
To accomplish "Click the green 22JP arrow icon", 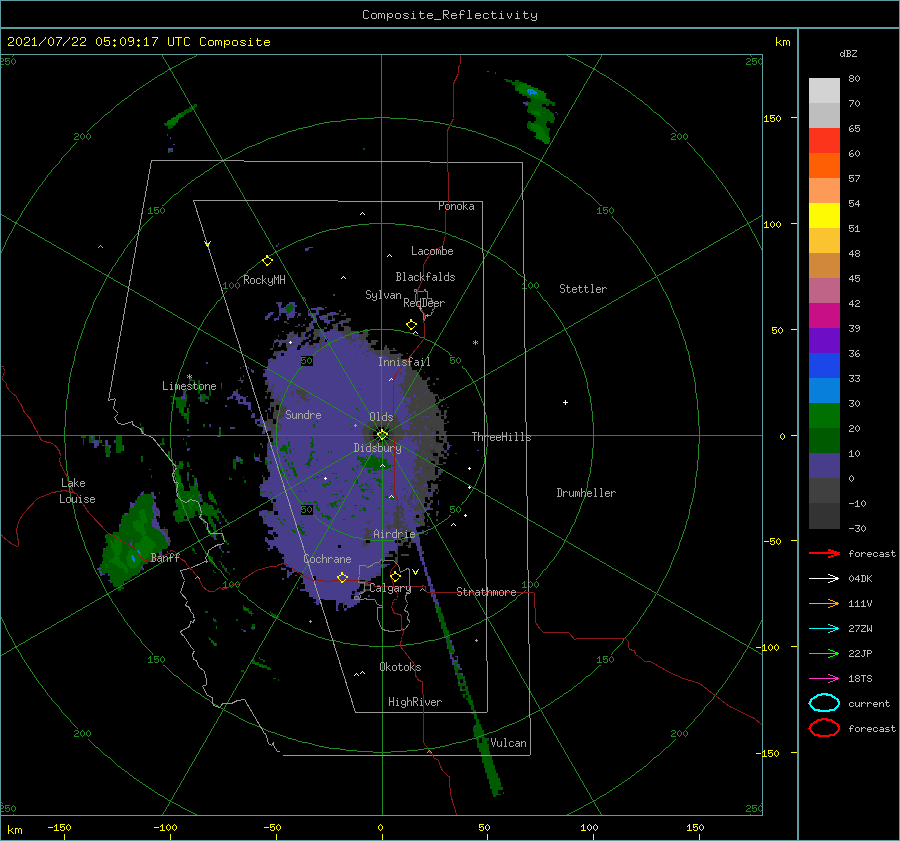I will 824,653.
